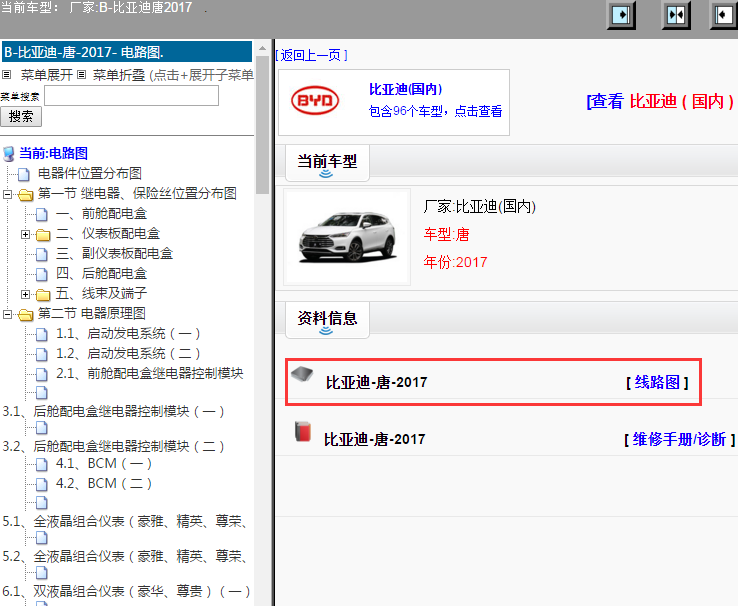Click the left-arrow panel layout icon
The width and height of the screenshot is (738, 606).
pyautogui.click(x=724, y=15)
